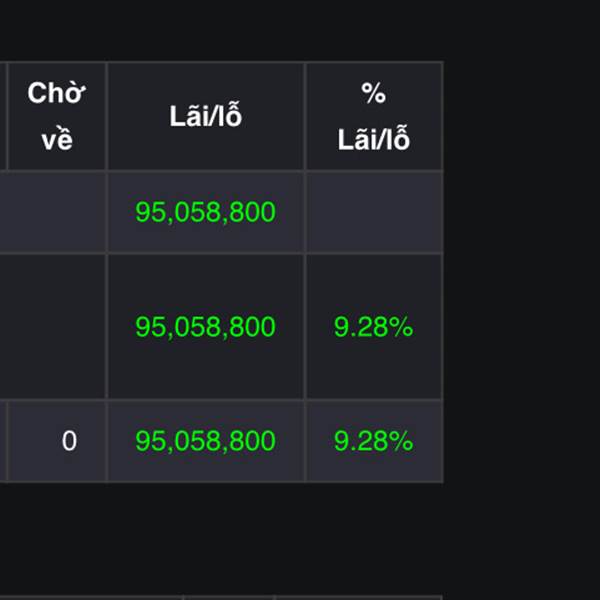Viewport: 600px width, 600px height.
Task: Click empty Chờ về cell in tall row
Action: 53,326
